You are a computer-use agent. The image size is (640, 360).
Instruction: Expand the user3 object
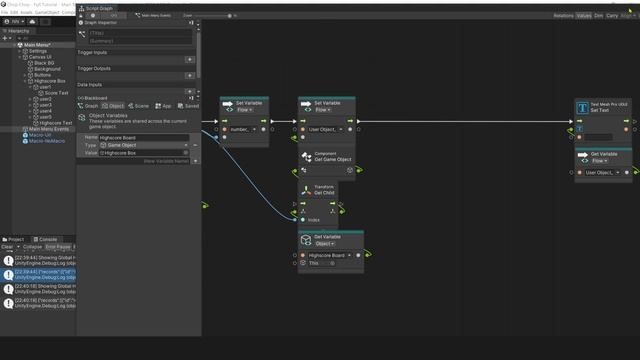[x=30, y=105]
